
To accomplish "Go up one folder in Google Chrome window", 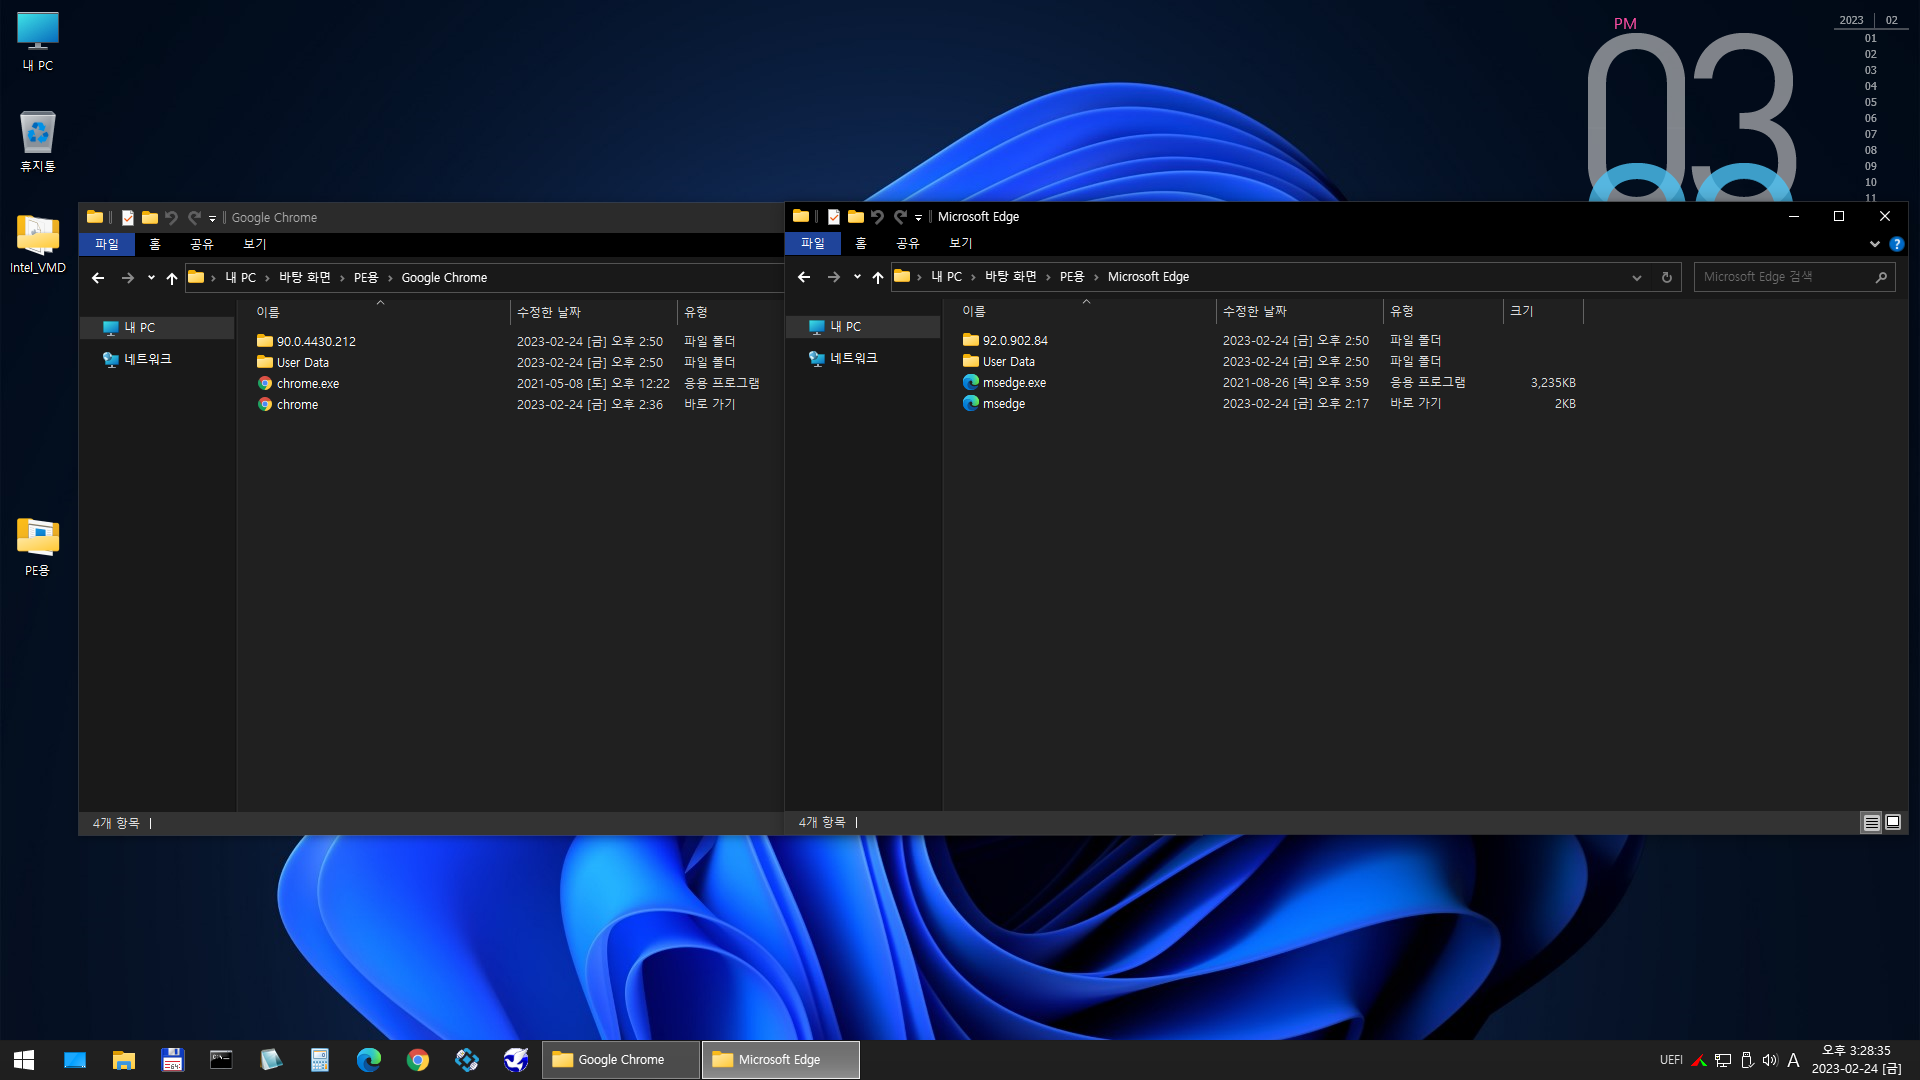I will (x=172, y=278).
